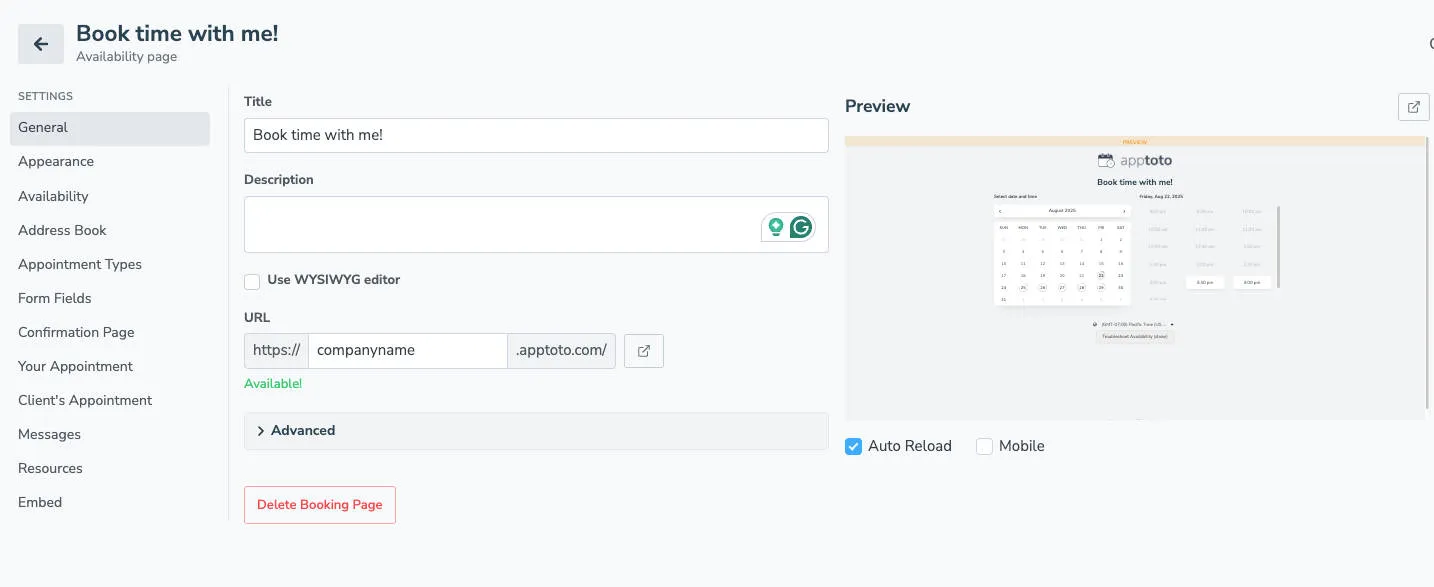
Task: Click the back arrow next to the page title
Action: [x=40, y=43]
